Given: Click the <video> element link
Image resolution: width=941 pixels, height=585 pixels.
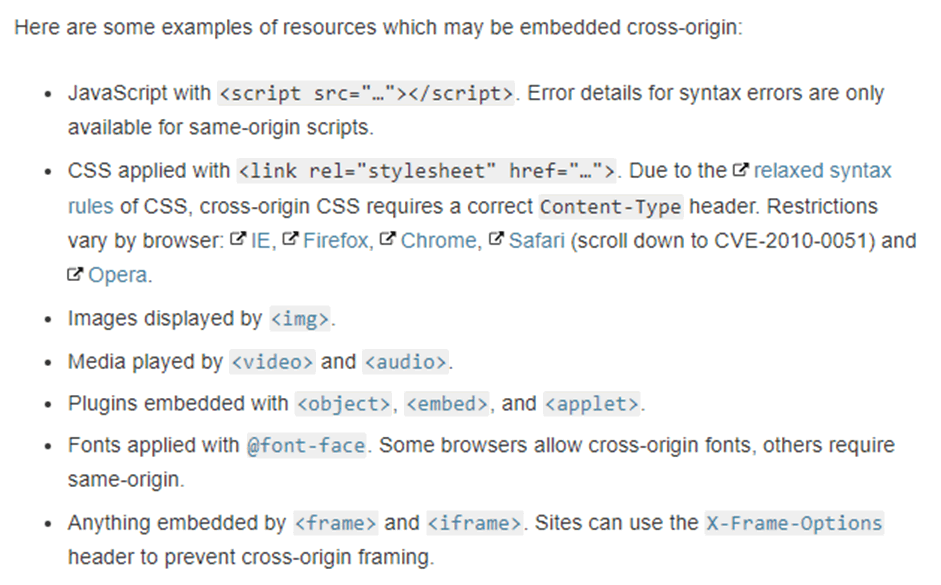Looking at the screenshot, I should click(272, 362).
